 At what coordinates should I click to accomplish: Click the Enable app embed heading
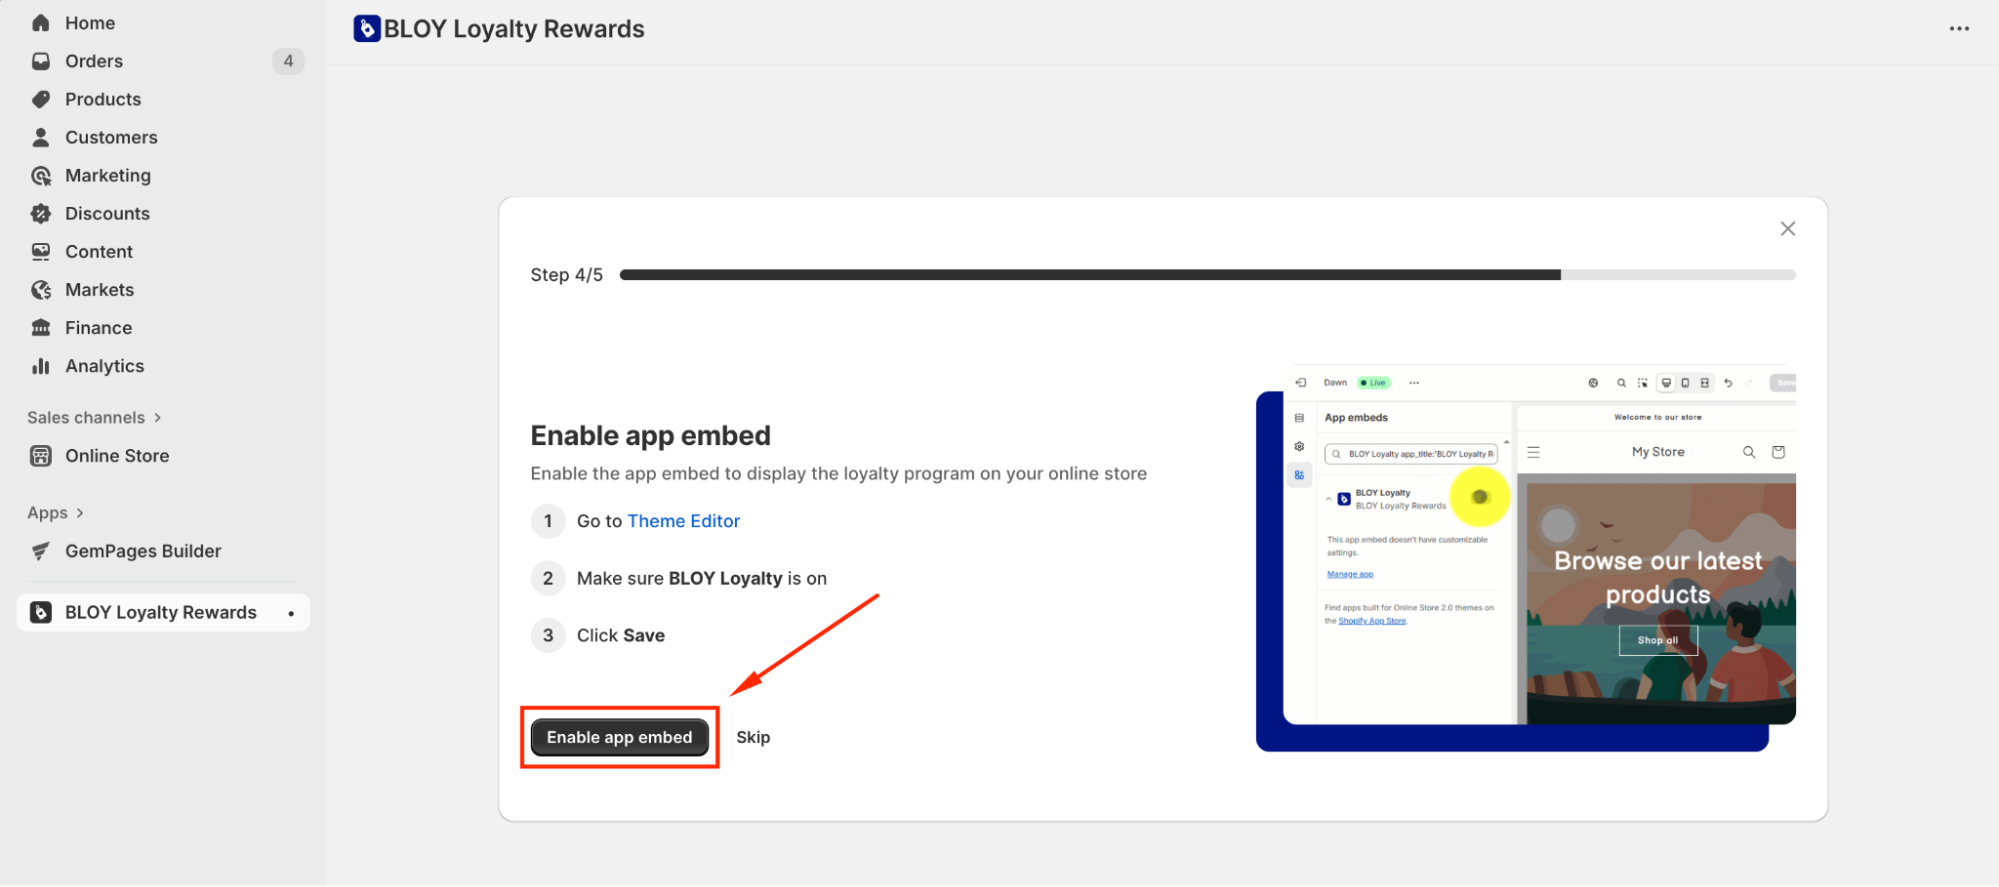coord(651,436)
